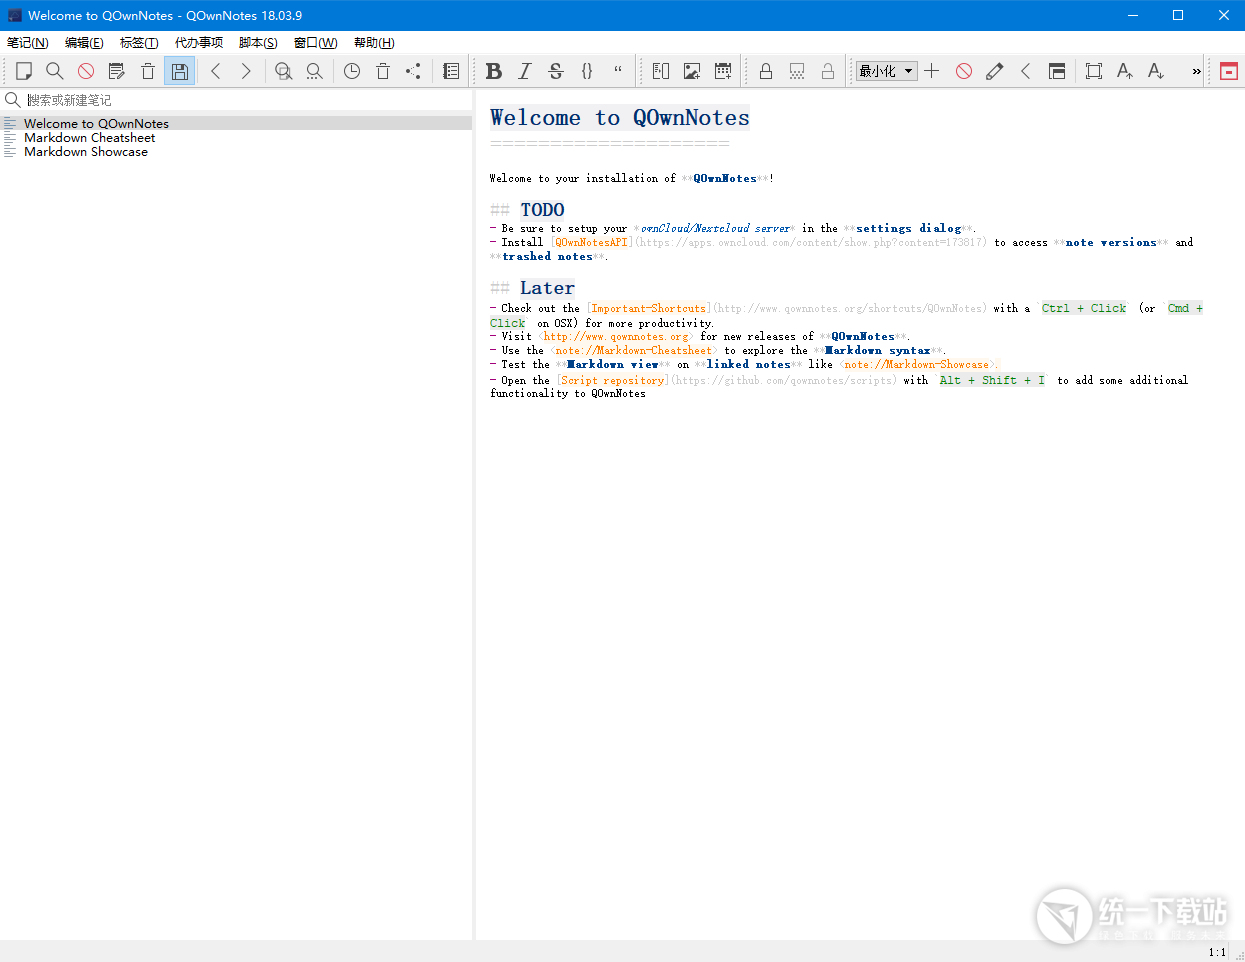Insert block quote with quotation icon
The image size is (1245, 962).
point(618,71)
